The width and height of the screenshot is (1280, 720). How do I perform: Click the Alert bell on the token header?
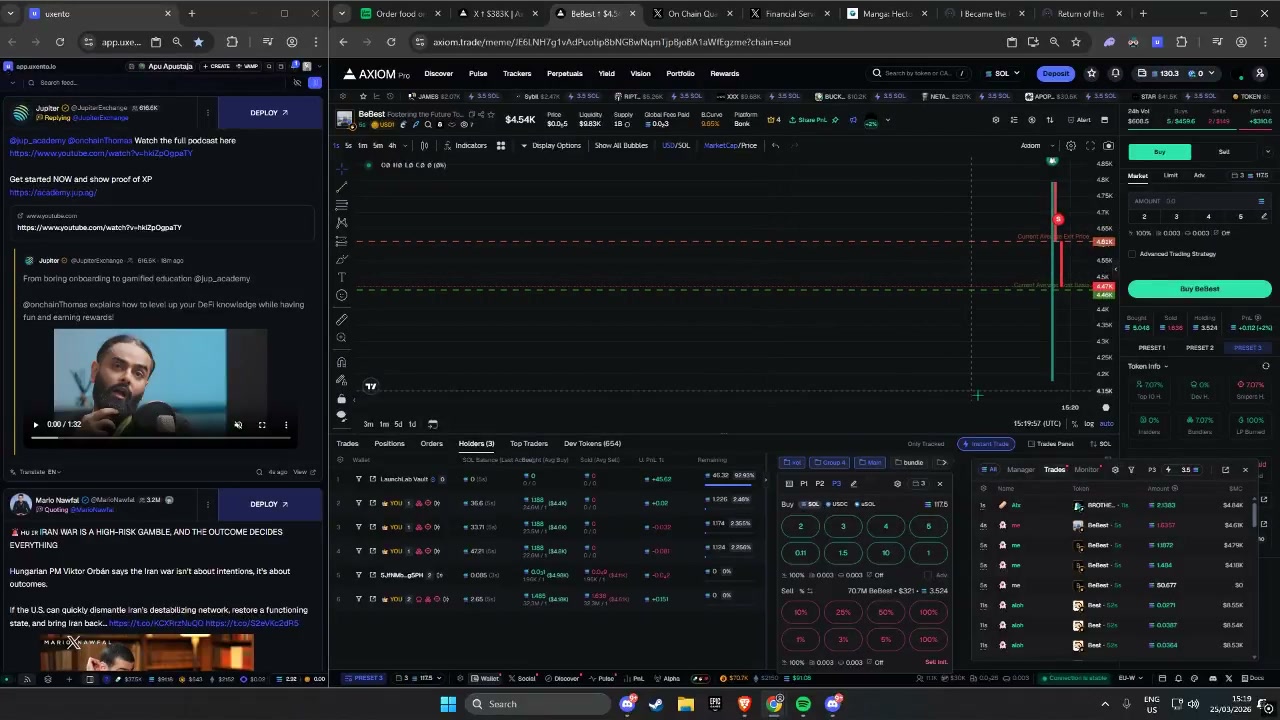[1080, 120]
